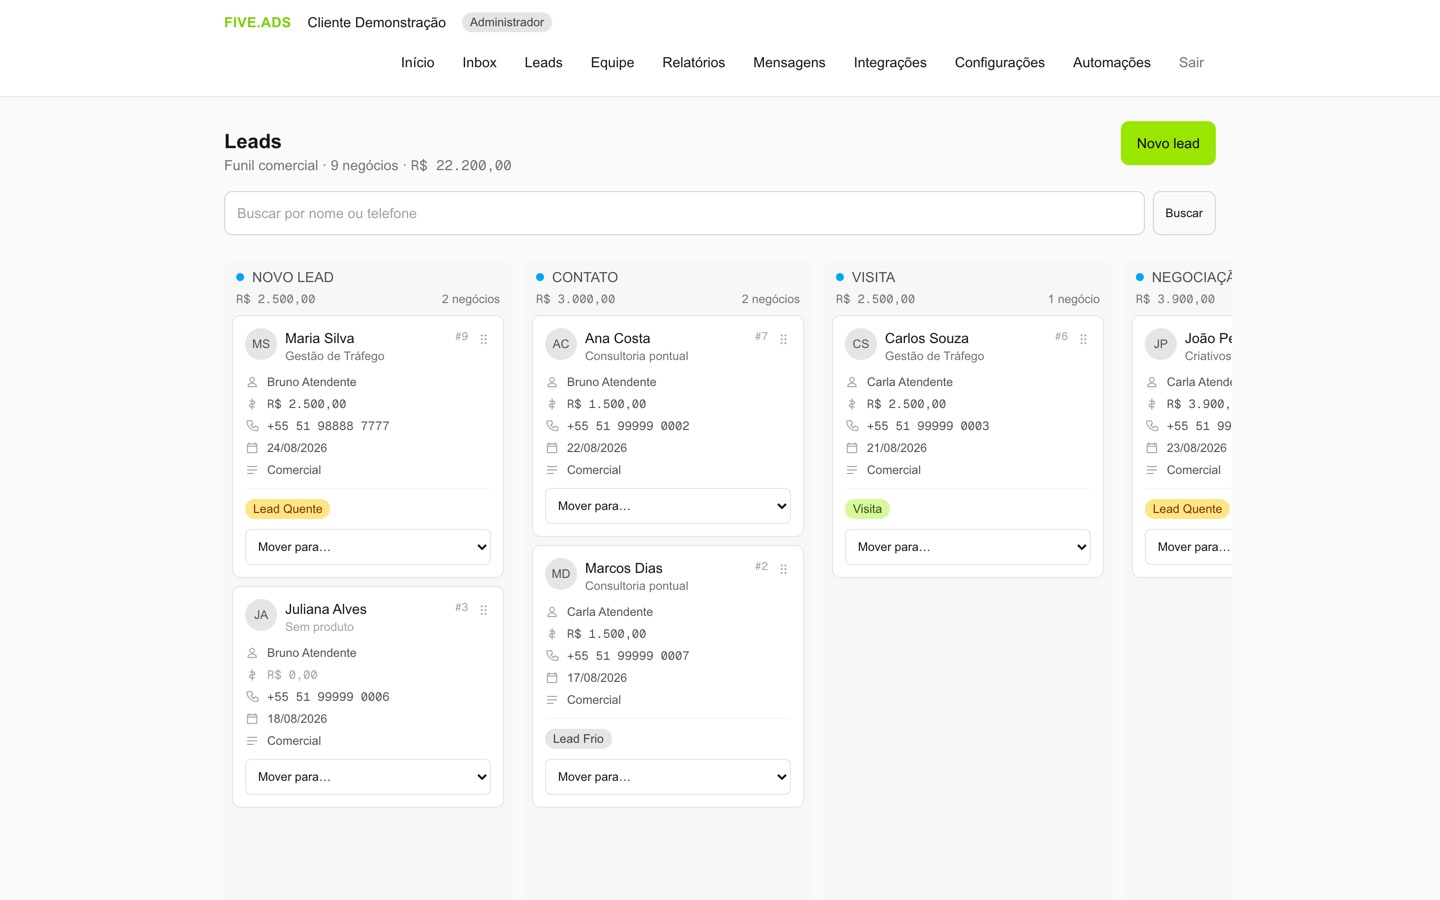Screen dimensions: 1440x900
Task: Click the blue dot of VISITA column
Action: pos(840,277)
